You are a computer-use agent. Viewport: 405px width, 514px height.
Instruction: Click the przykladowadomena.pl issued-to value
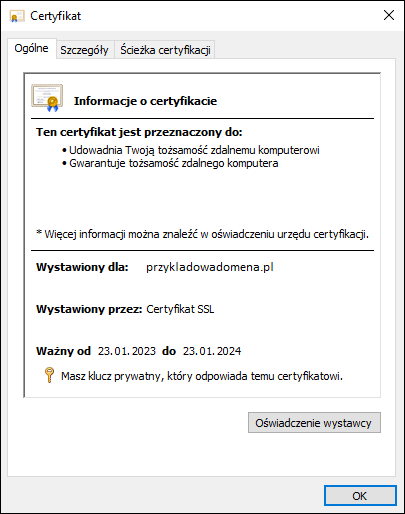pyautogui.click(x=210, y=267)
